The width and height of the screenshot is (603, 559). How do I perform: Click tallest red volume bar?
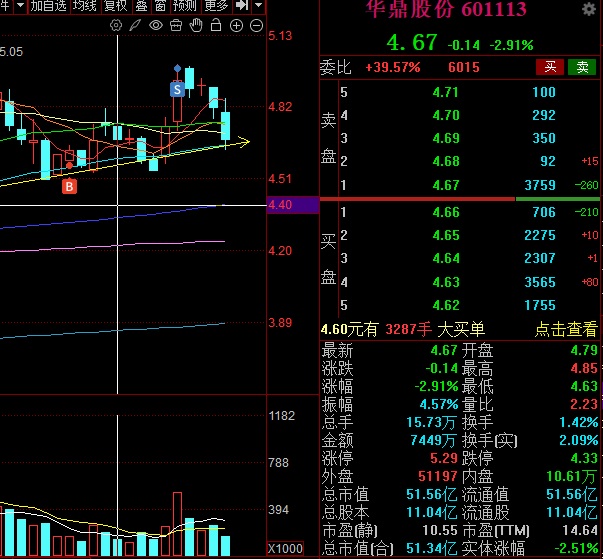(x=177, y=524)
